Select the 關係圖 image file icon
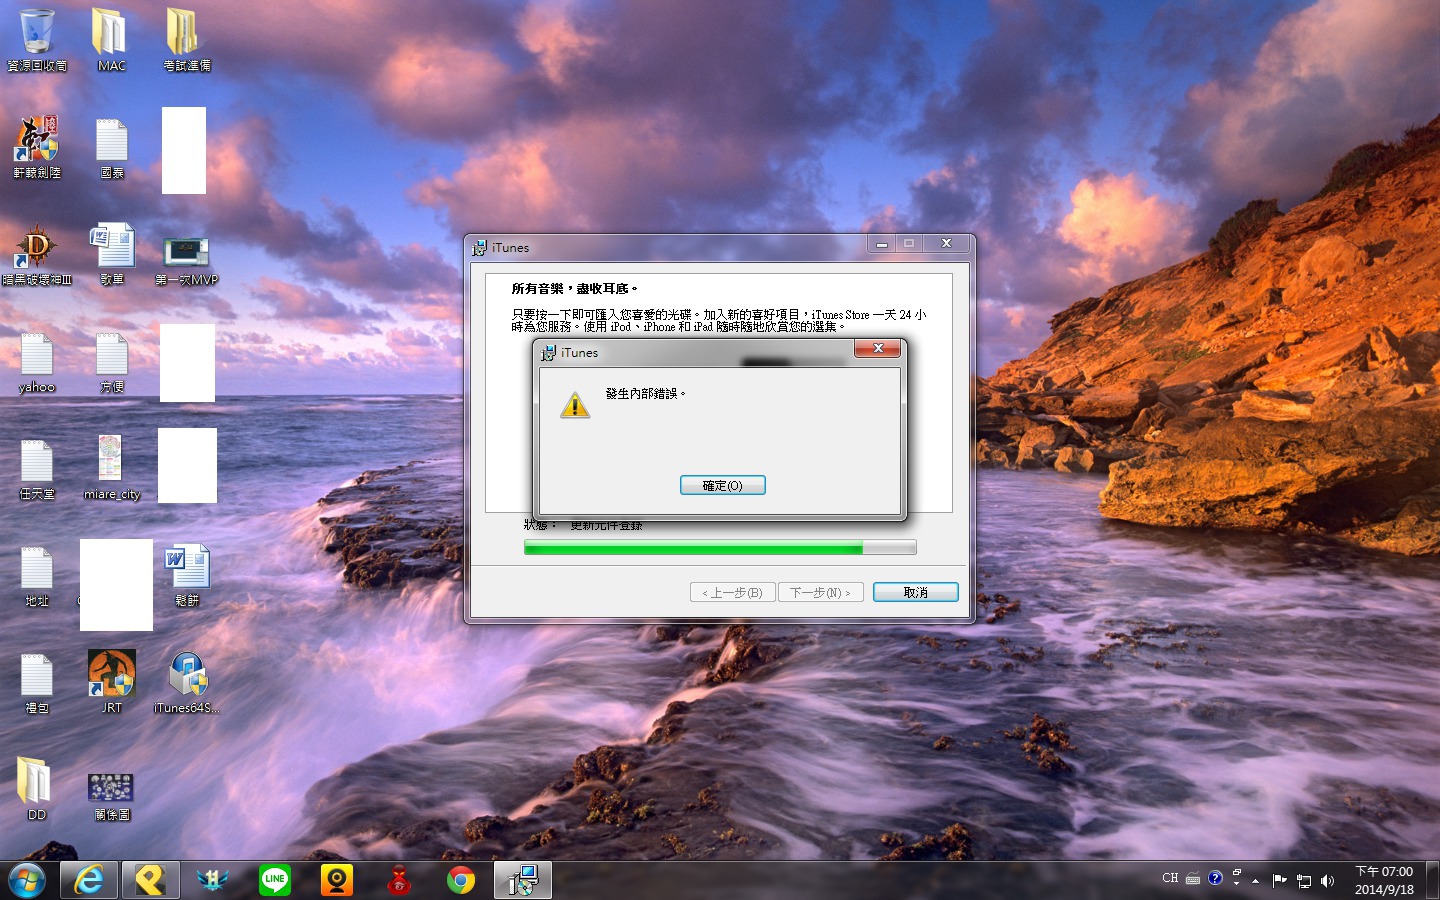Viewport: 1440px width, 900px height. coord(111,795)
